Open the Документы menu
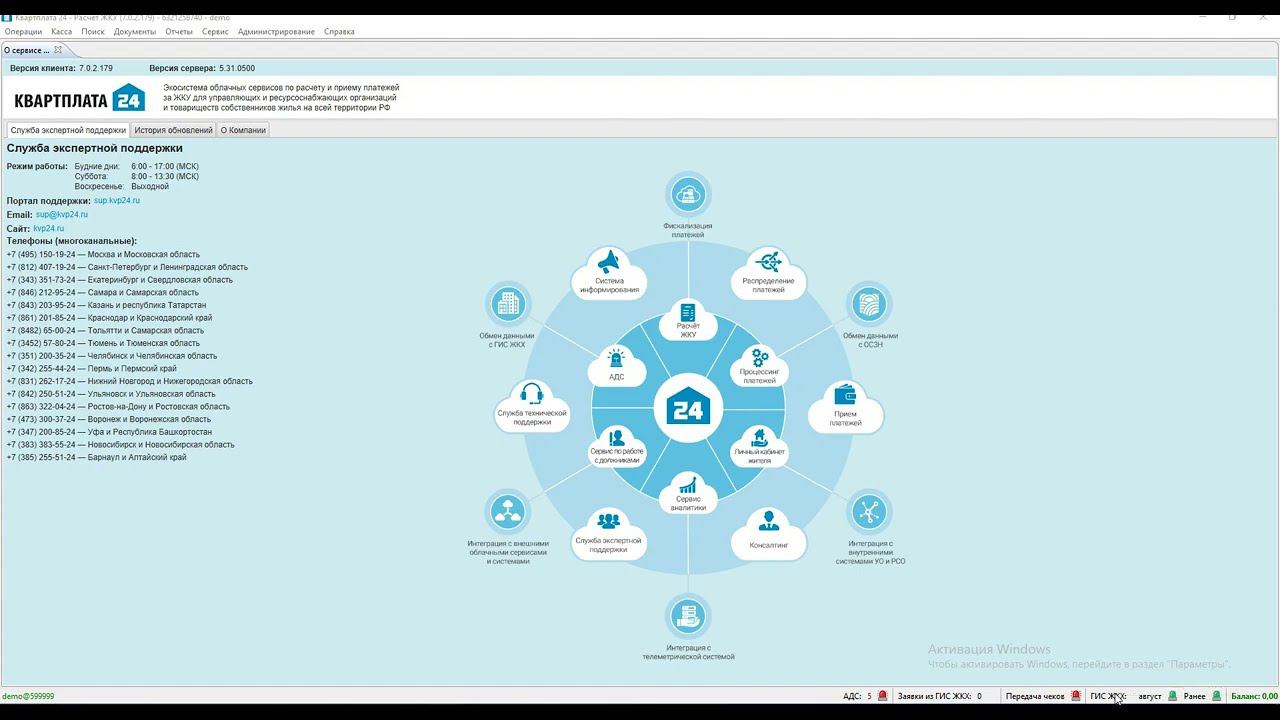1280x720 pixels. (135, 31)
